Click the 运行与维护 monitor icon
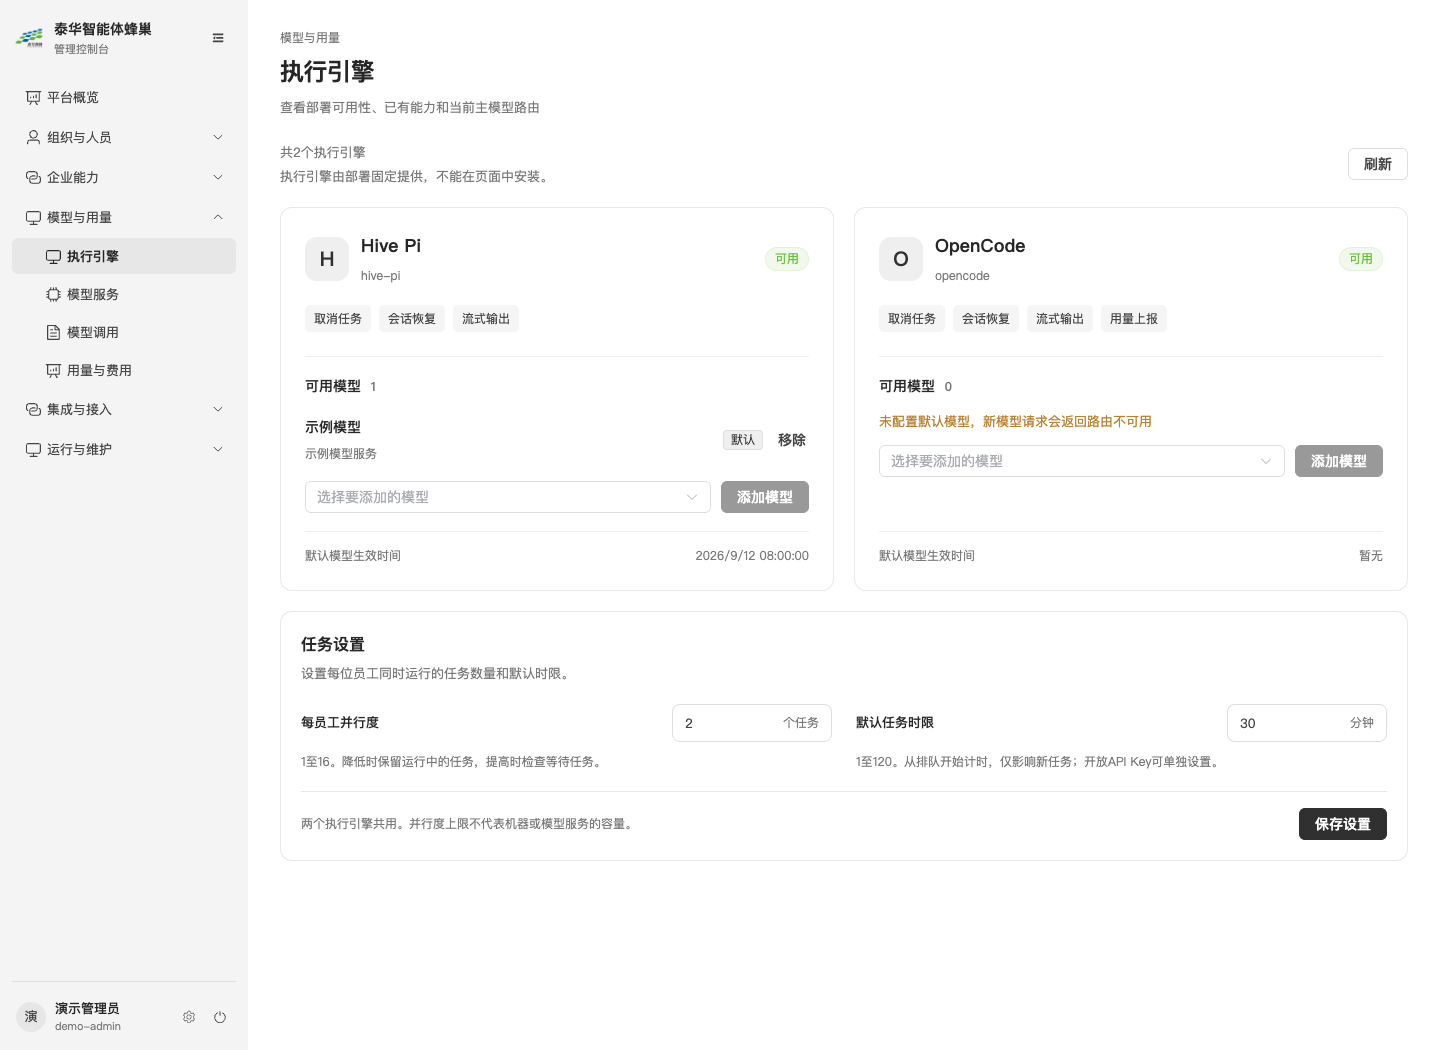Image resolution: width=1440 pixels, height=1050 pixels. pos(33,449)
